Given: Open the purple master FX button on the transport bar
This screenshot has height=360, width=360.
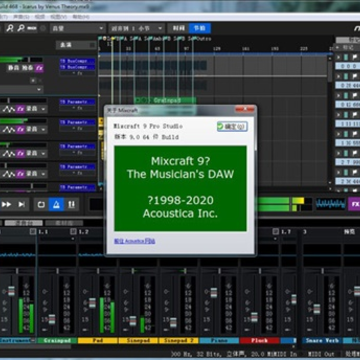Looking at the screenshot, I should pyautogui.click(x=354, y=204).
